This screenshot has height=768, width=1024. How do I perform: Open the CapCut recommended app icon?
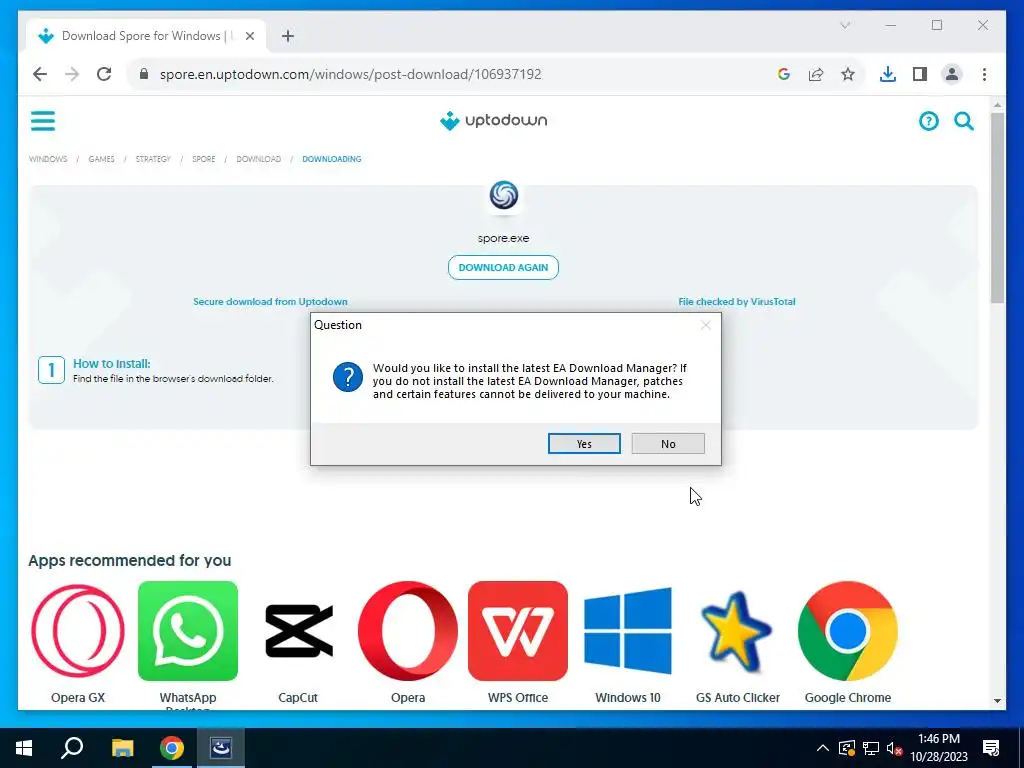point(298,631)
